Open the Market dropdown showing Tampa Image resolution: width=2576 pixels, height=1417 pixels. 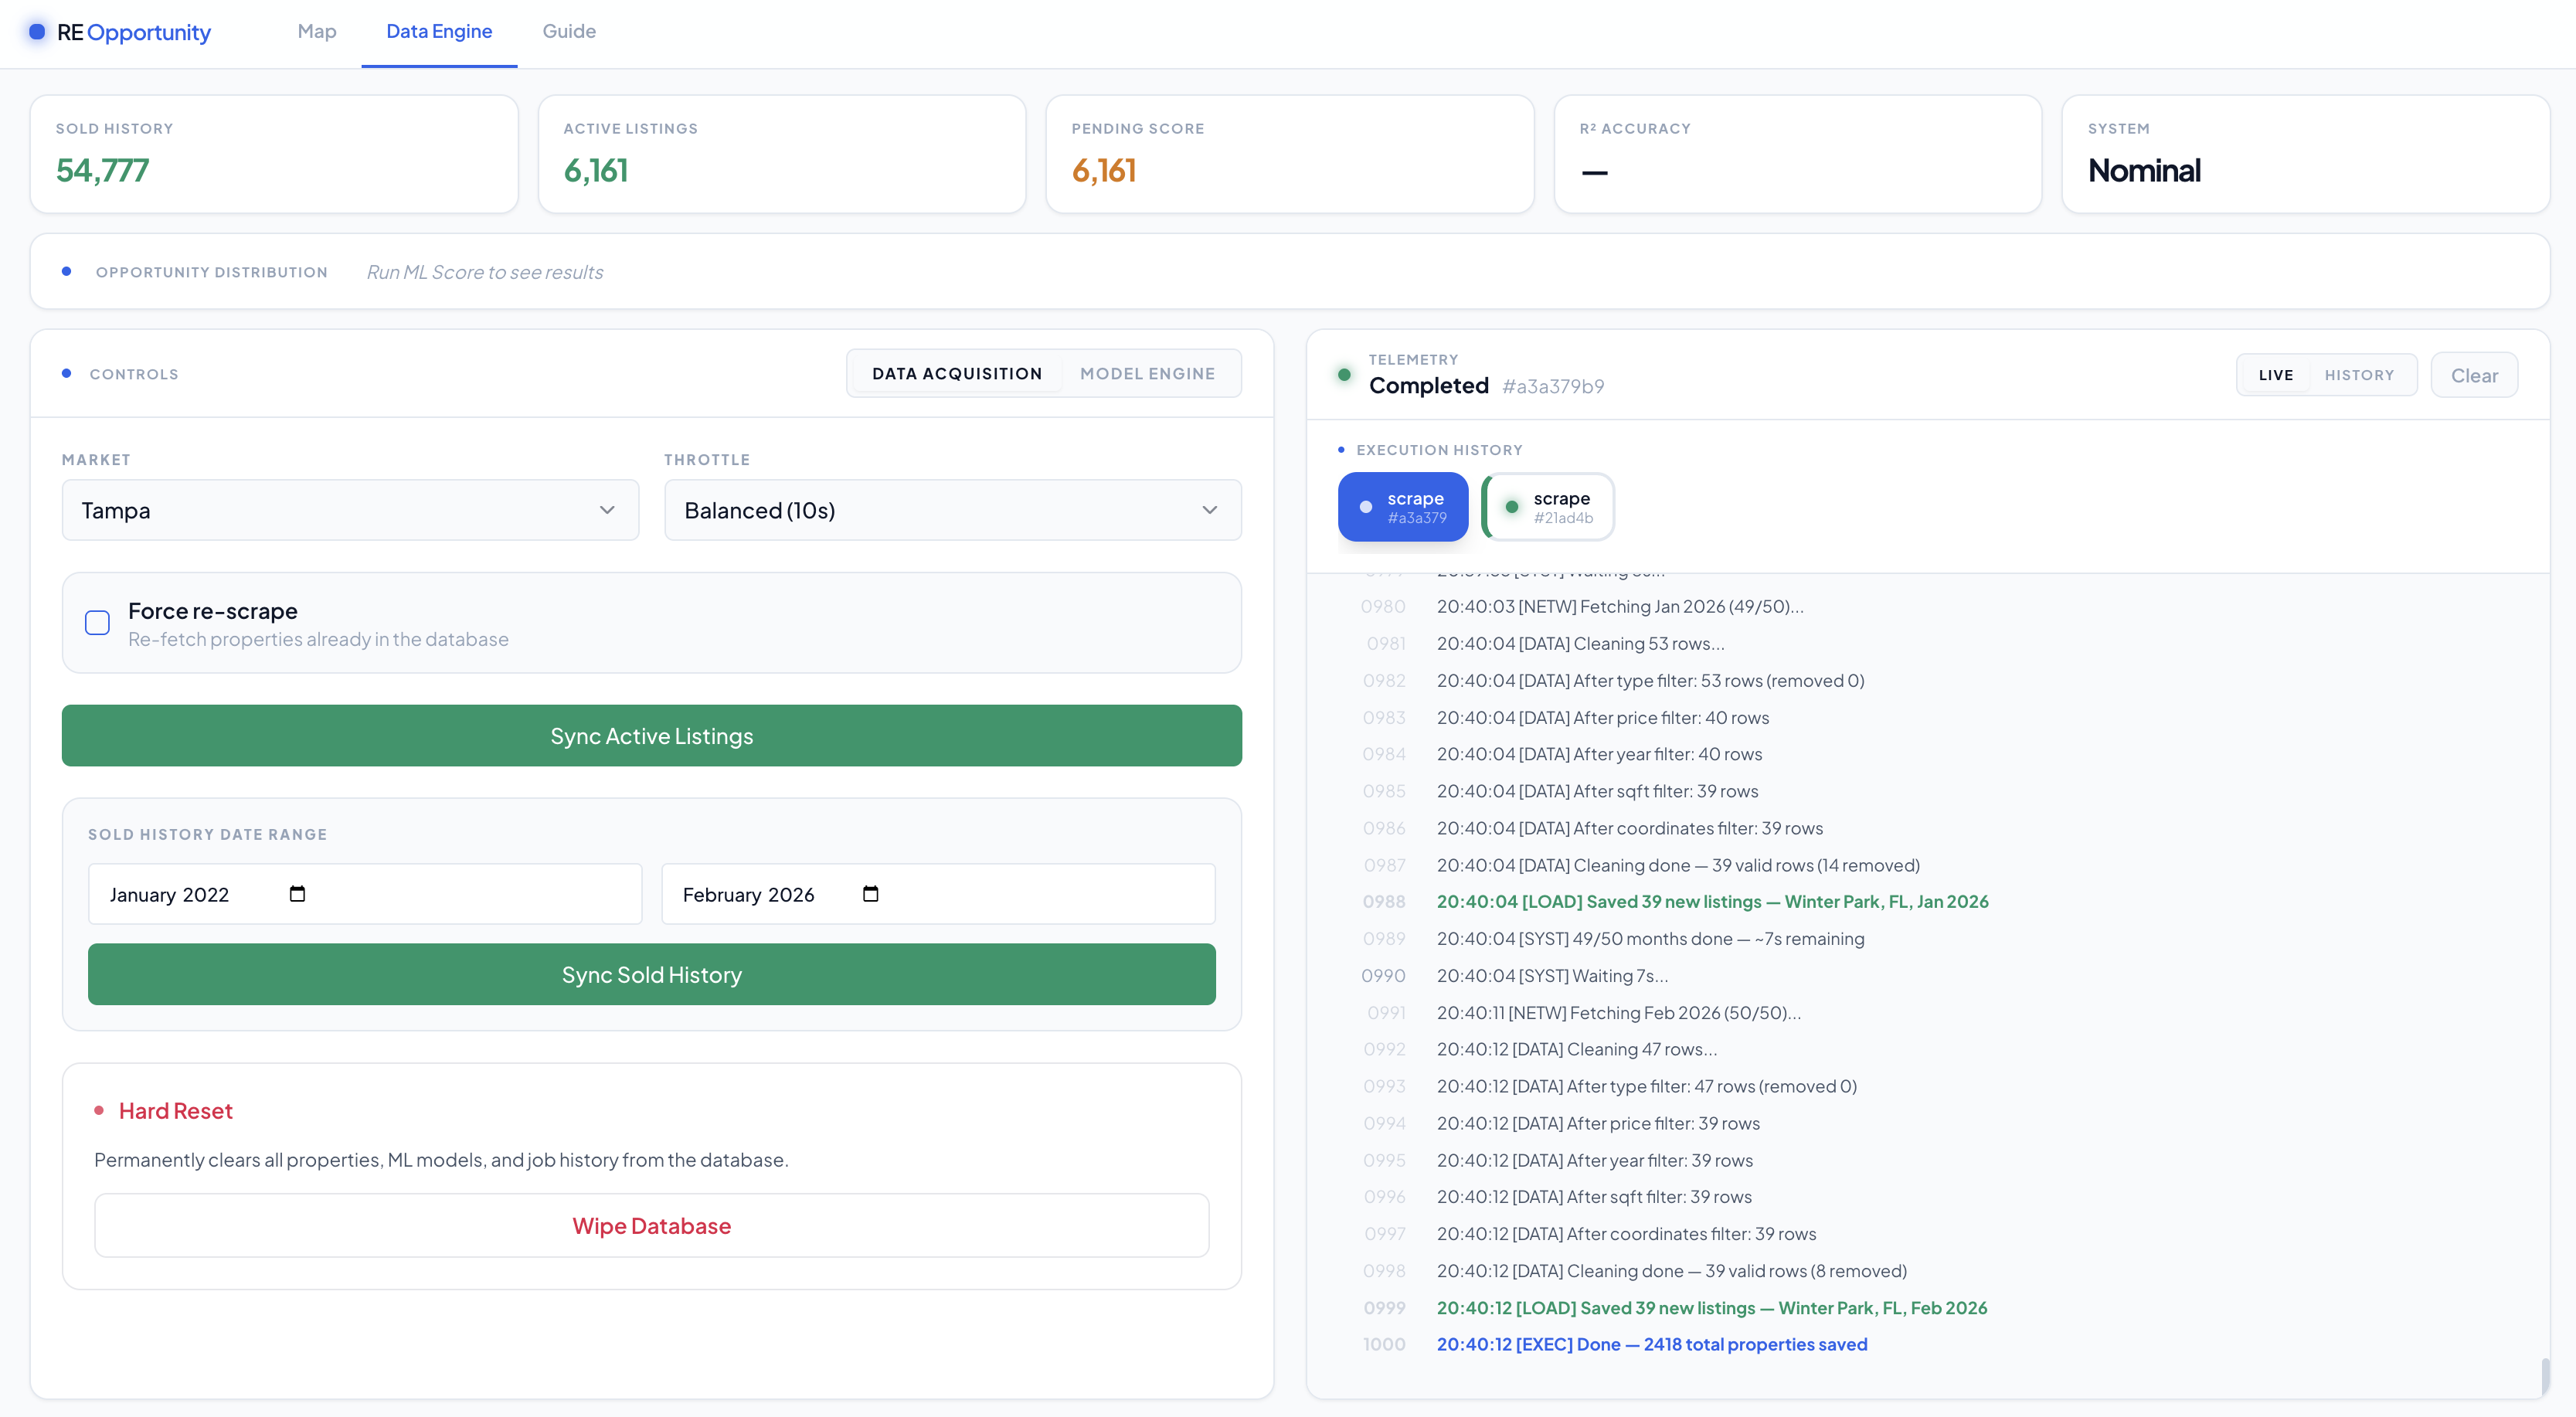350,510
